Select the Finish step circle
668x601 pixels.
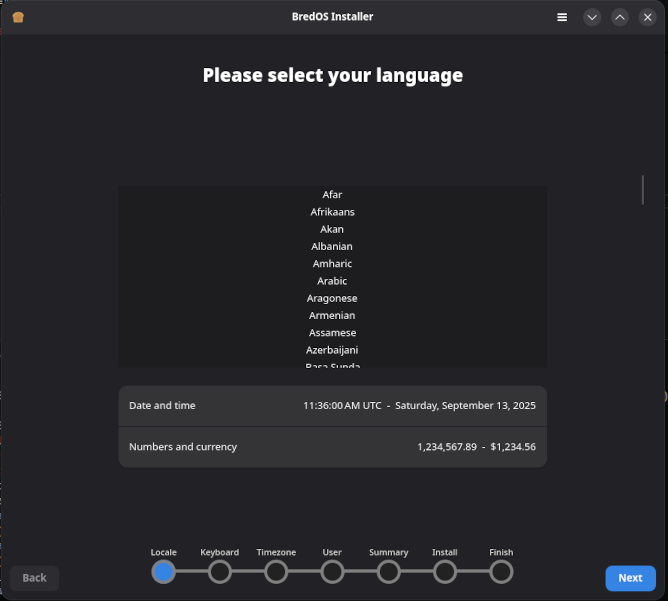pyautogui.click(x=501, y=572)
